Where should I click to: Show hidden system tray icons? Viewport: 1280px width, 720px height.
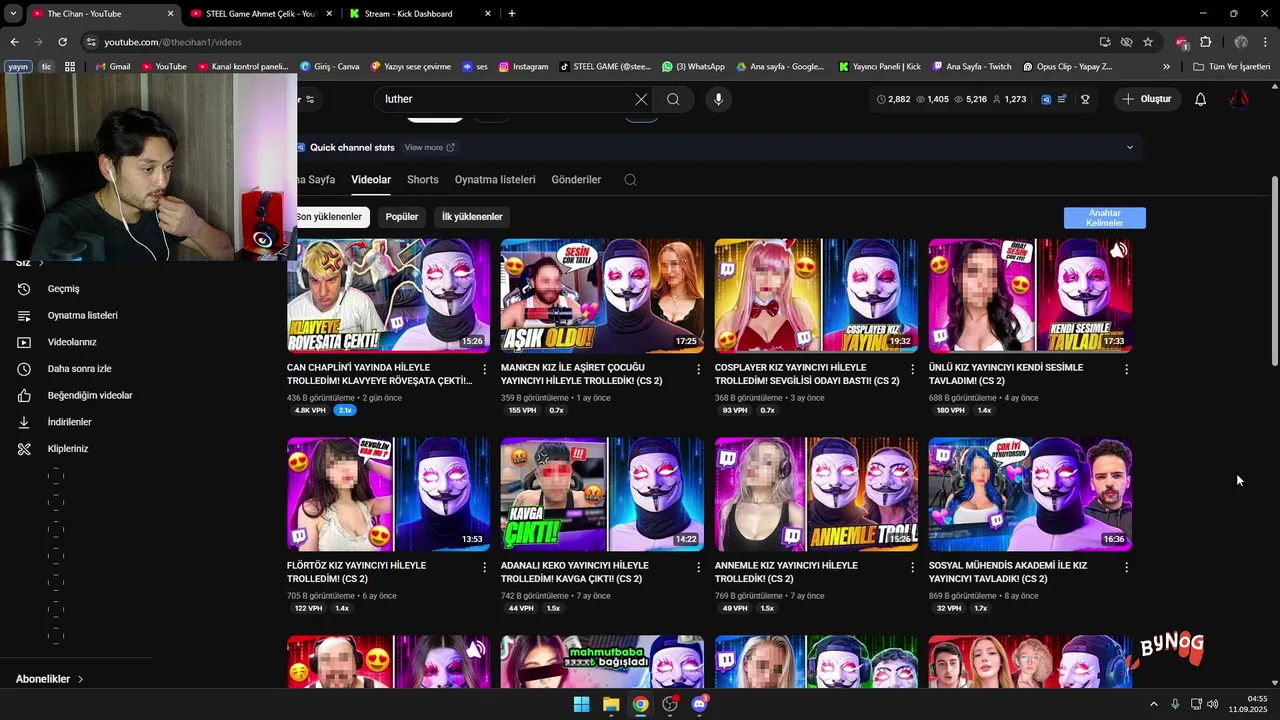(x=1153, y=704)
